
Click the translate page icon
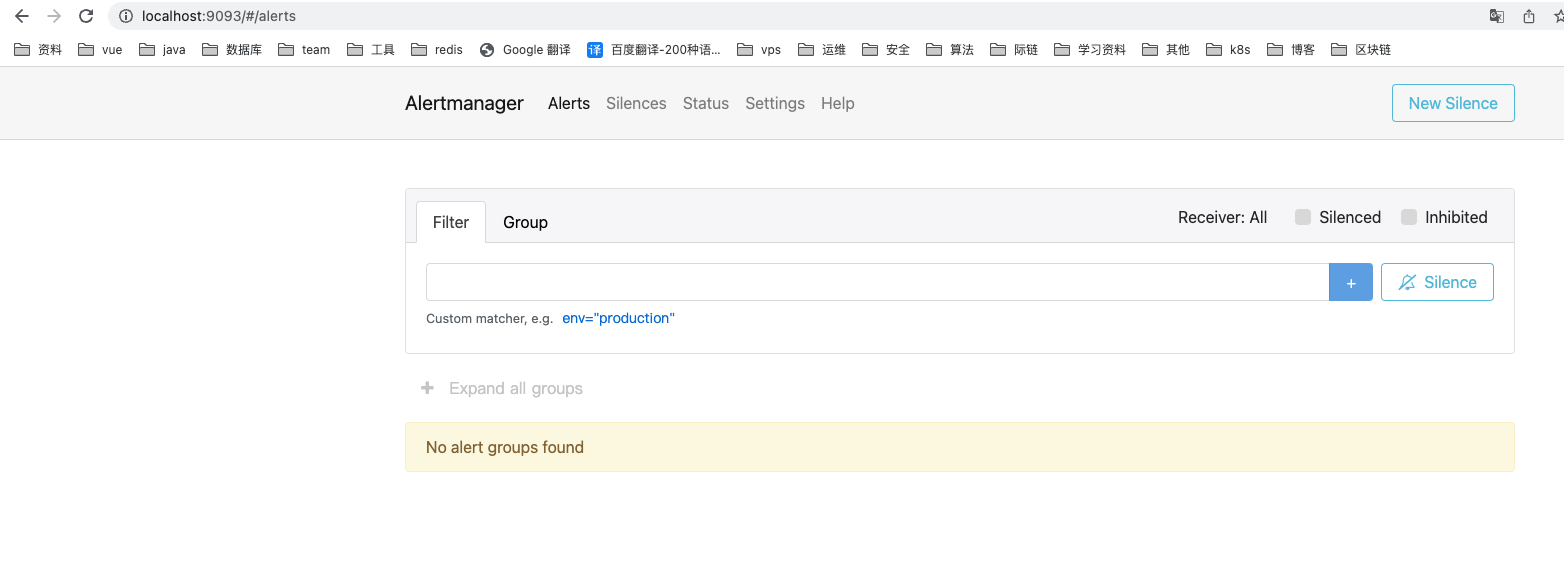pyautogui.click(x=1497, y=16)
